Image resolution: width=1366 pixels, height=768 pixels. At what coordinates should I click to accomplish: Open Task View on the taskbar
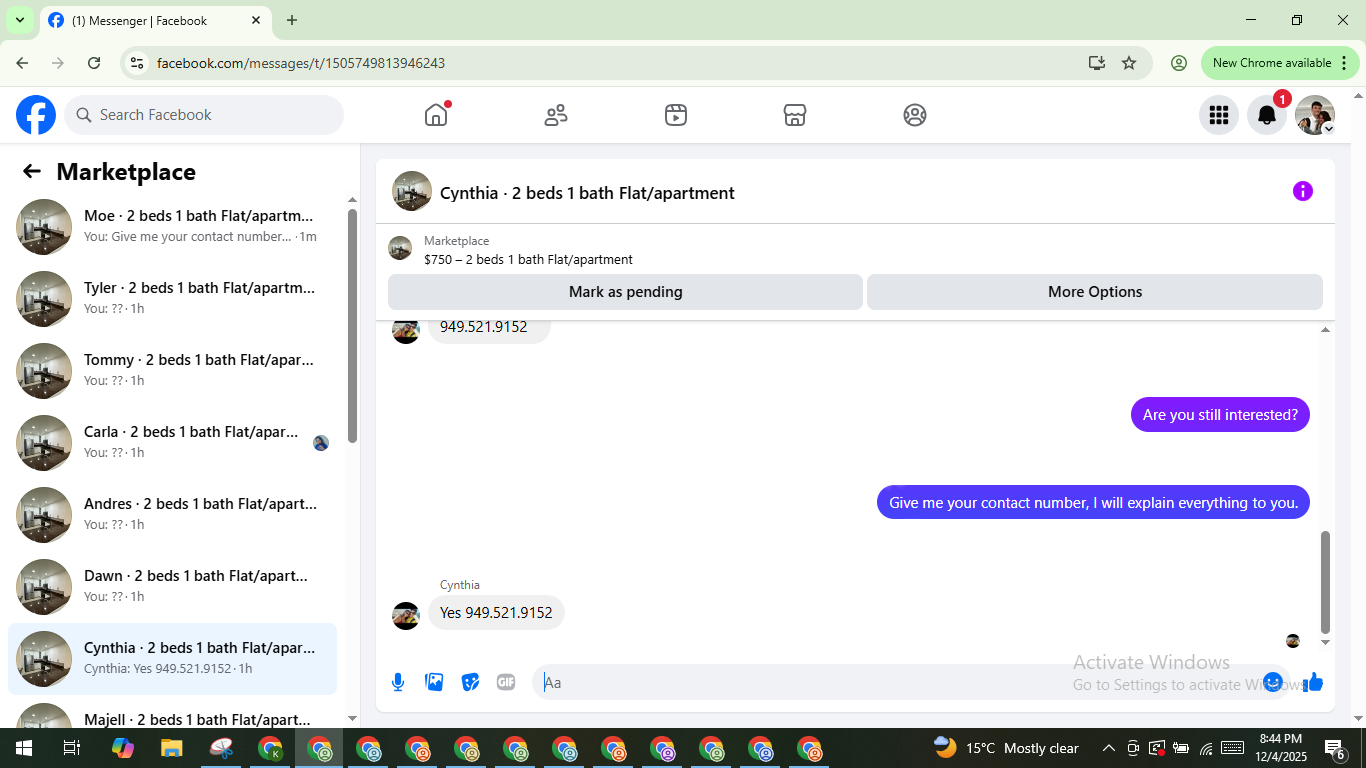[x=72, y=748]
